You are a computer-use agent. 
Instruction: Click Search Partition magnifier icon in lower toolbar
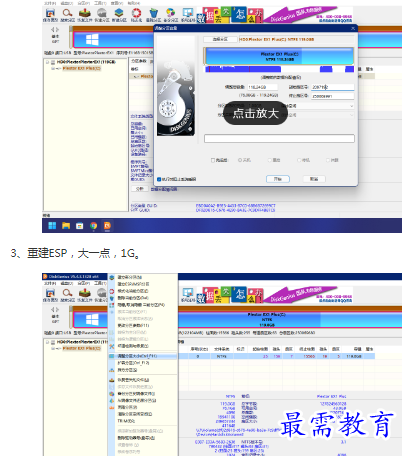pos(67,293)
